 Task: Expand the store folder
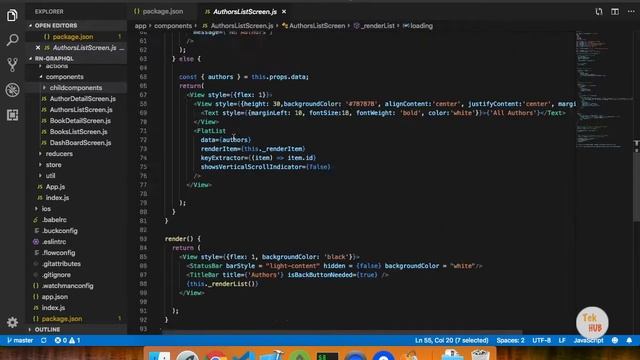53,165
